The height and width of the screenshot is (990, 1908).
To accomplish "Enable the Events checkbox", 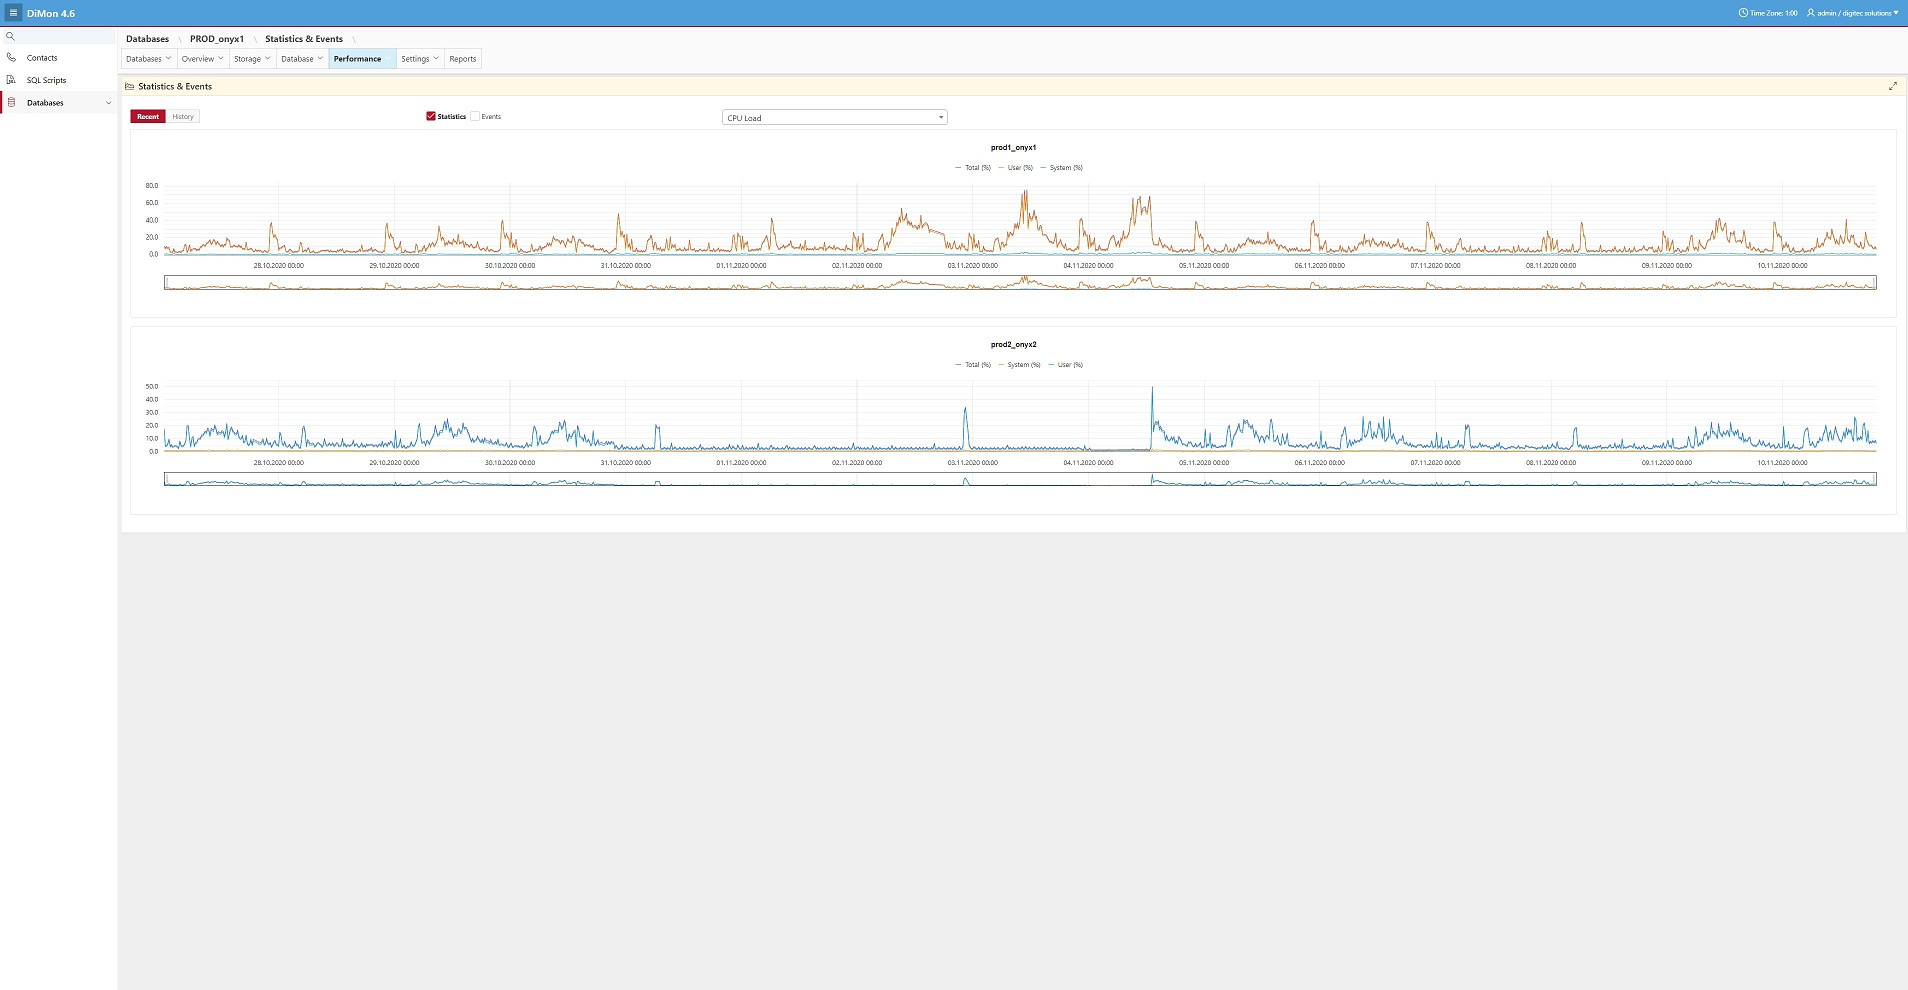I will pos(476,117).
